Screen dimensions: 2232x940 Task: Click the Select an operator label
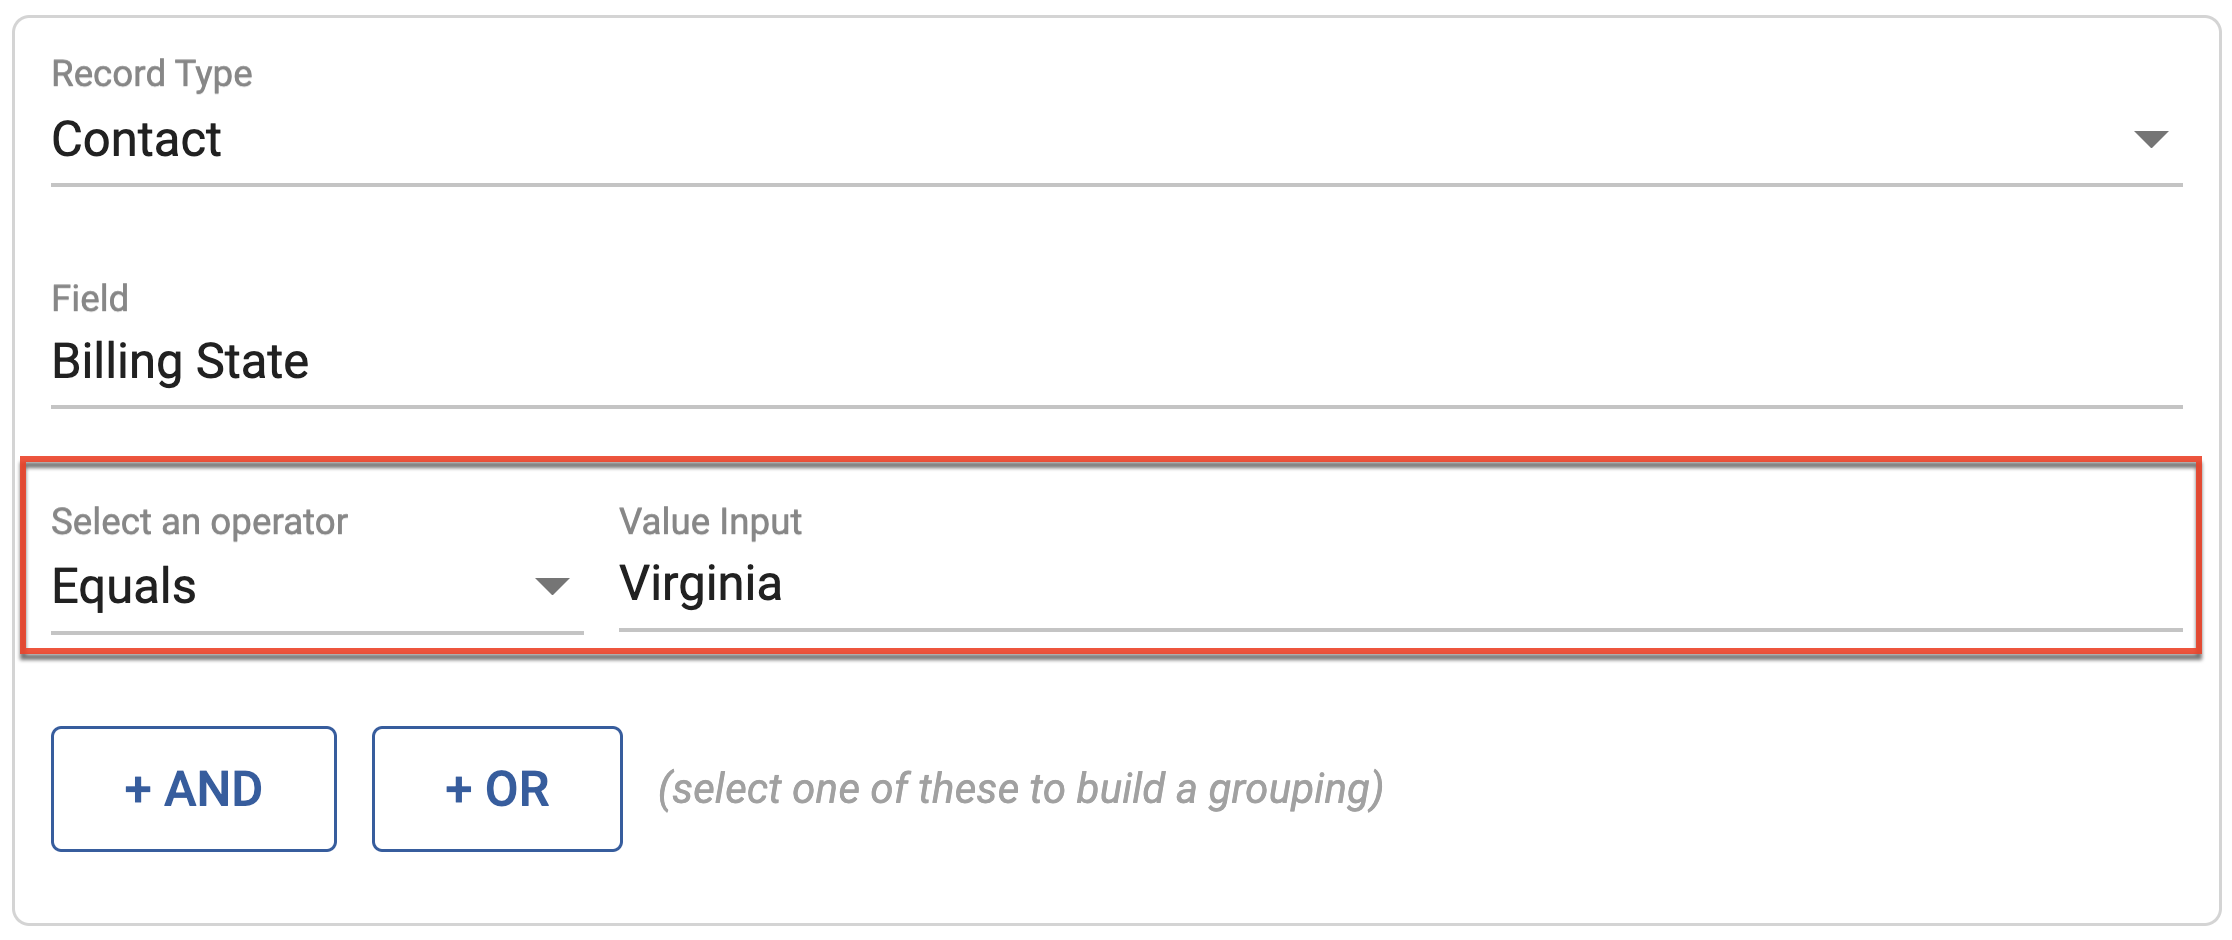[x=198, y=521]
